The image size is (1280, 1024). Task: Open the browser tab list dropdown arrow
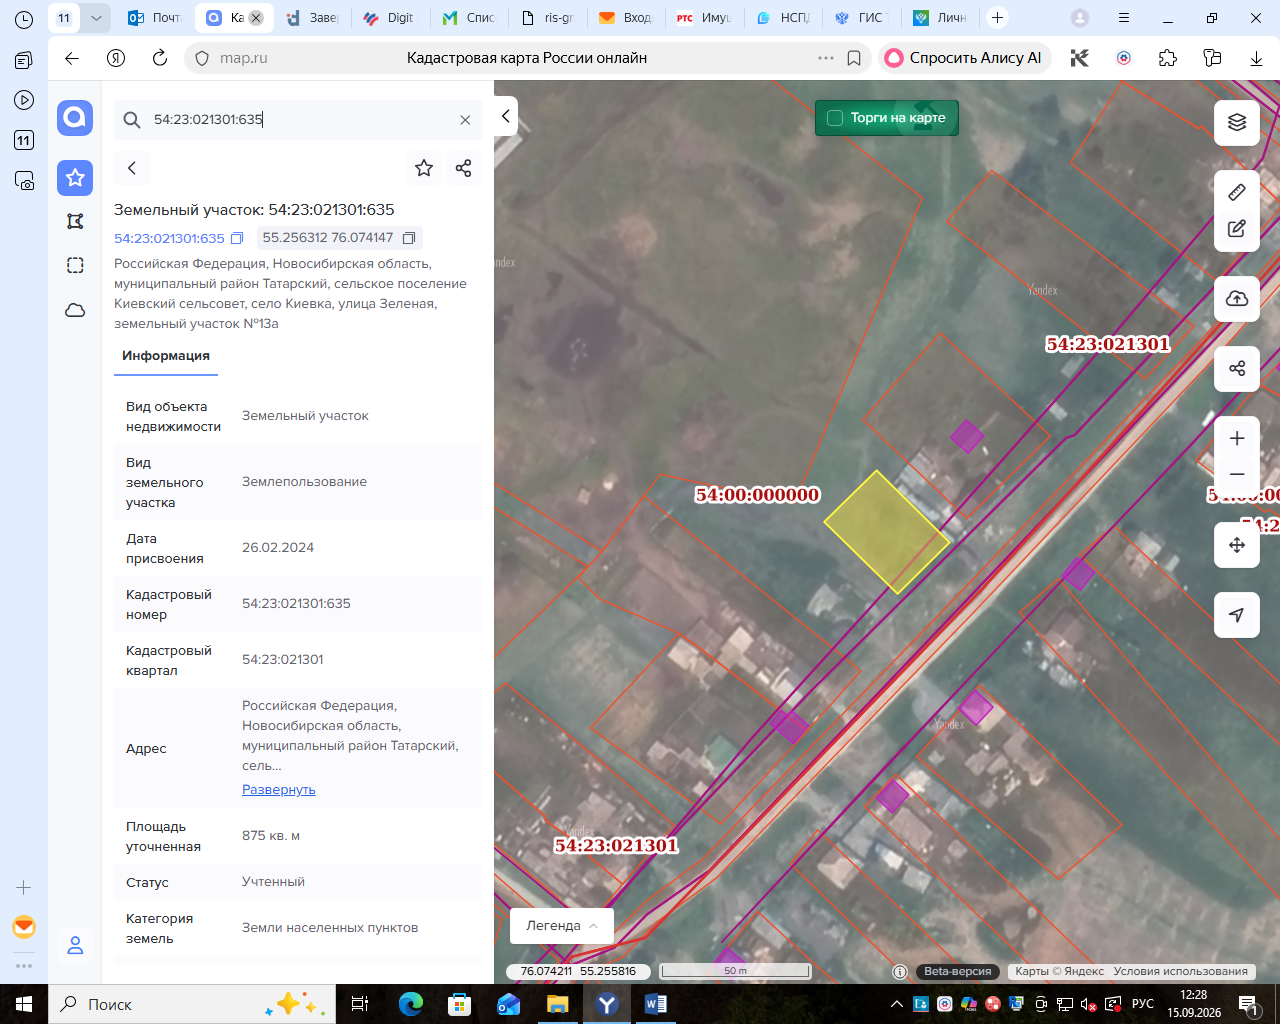[96, 18]
